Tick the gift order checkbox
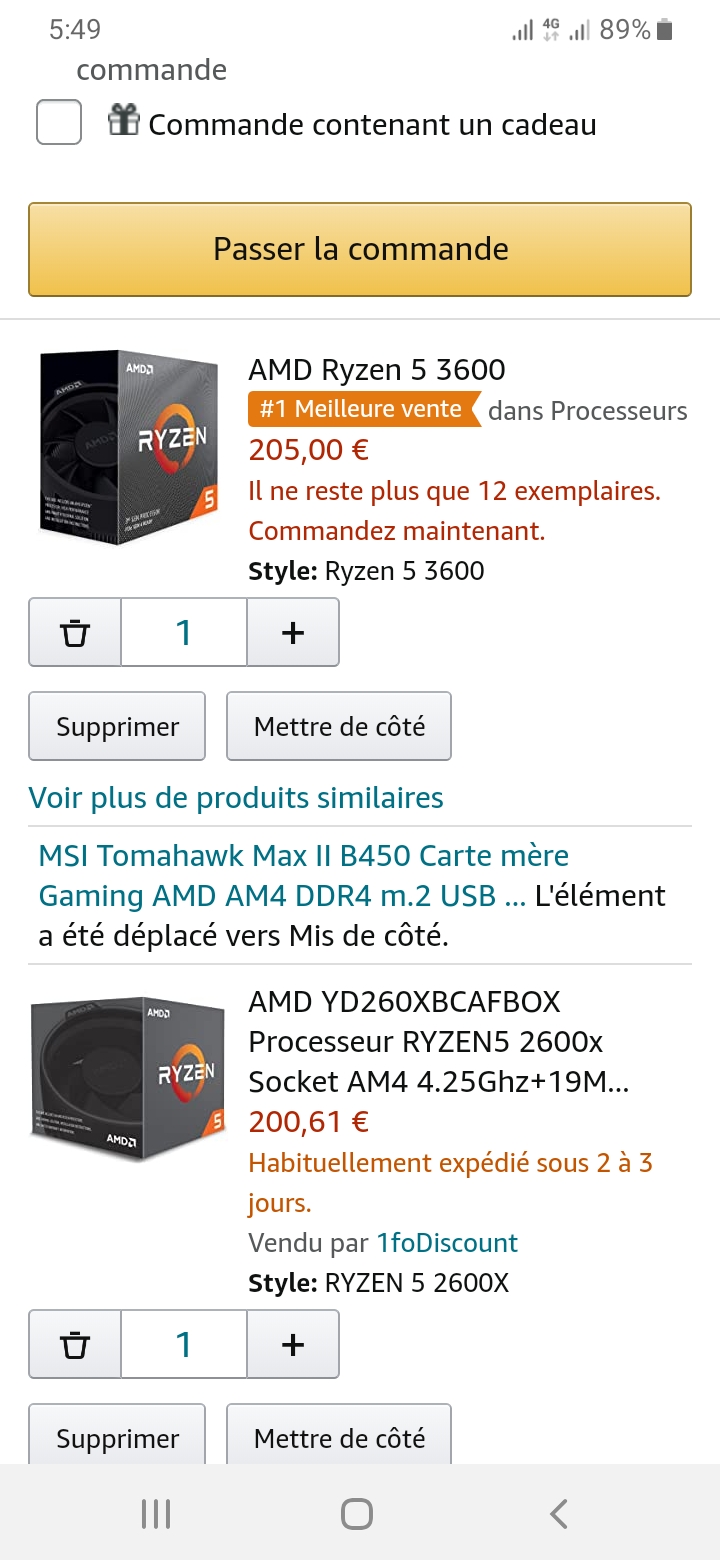 pyautogui.click(x=59, y=123)
